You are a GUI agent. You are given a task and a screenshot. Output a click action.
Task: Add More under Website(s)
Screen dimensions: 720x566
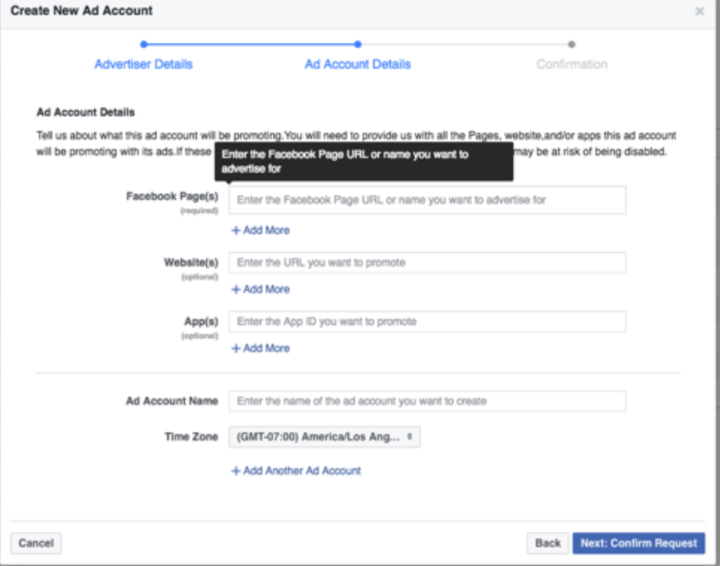(260, 289)
